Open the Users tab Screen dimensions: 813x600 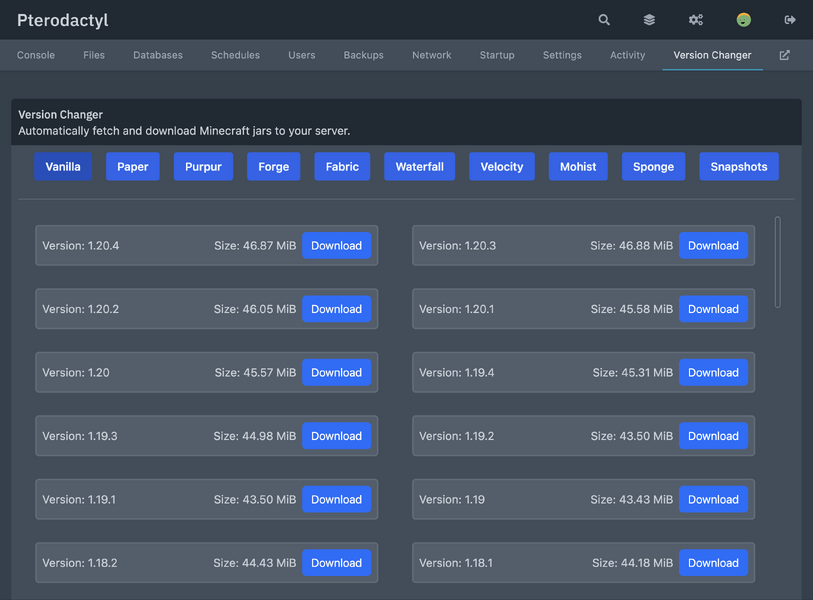tap(302, 55)
